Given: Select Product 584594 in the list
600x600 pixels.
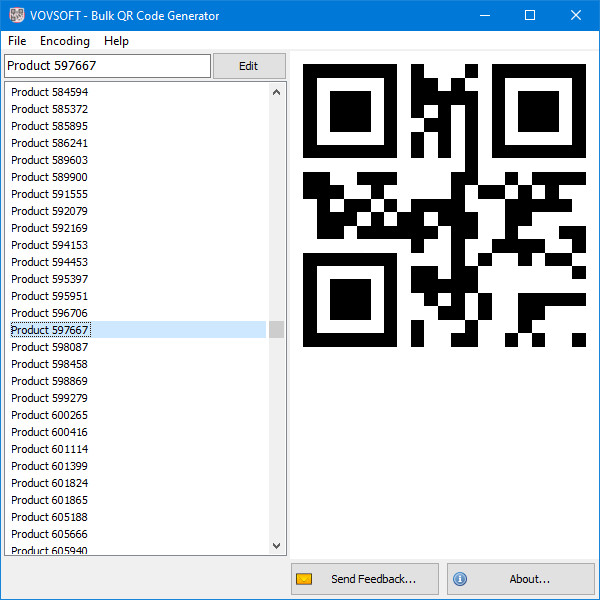Looking at the screenshot, I should 138,92.
